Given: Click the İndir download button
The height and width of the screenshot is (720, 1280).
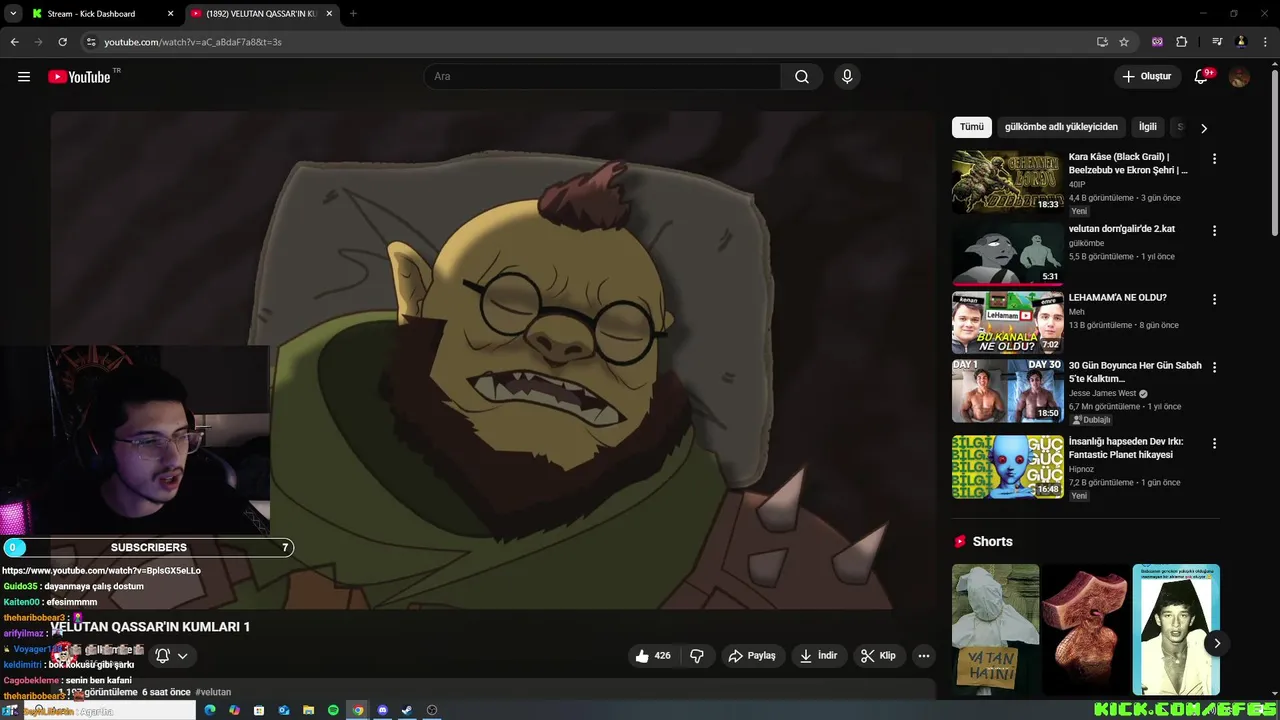Looking at the screenshot, I should (x=819, y=656).
